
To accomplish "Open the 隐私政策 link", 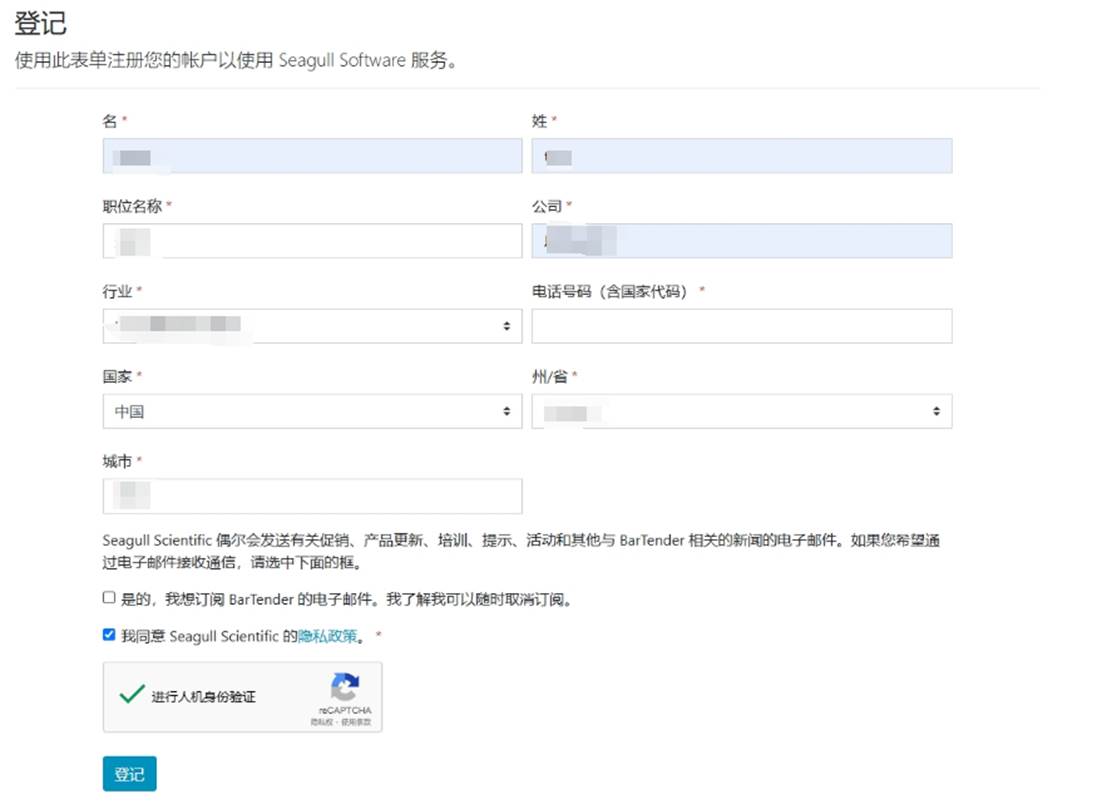I will [327, 636].
